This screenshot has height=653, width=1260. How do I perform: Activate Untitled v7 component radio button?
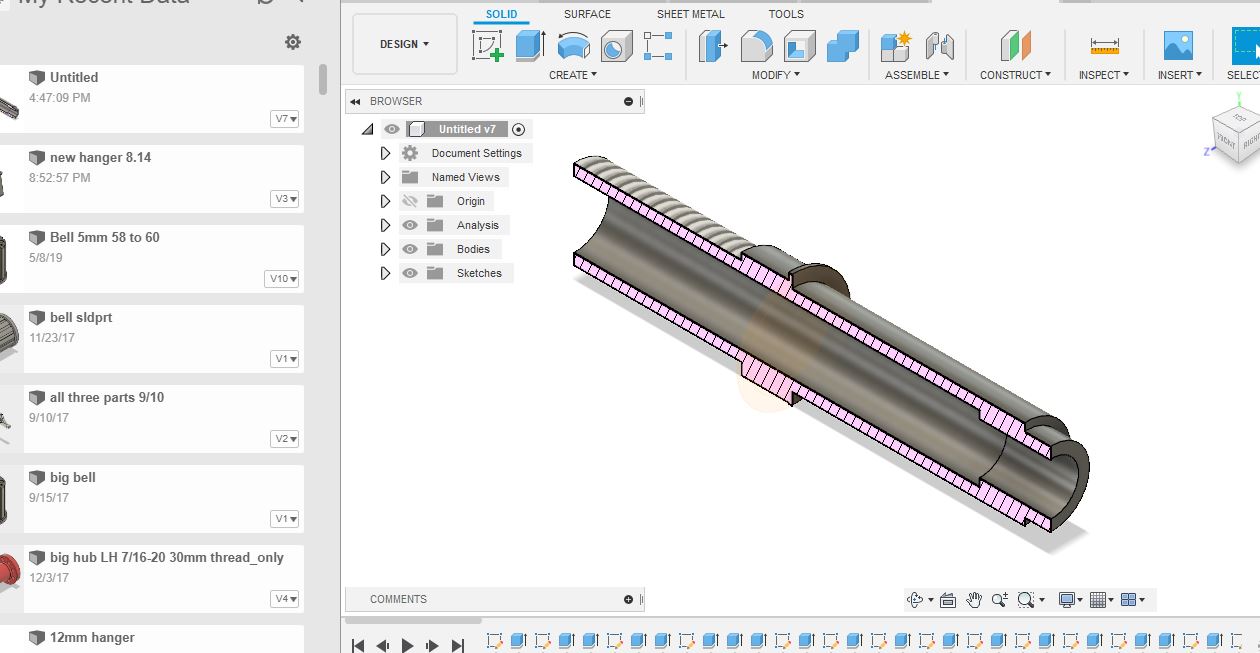518,129
